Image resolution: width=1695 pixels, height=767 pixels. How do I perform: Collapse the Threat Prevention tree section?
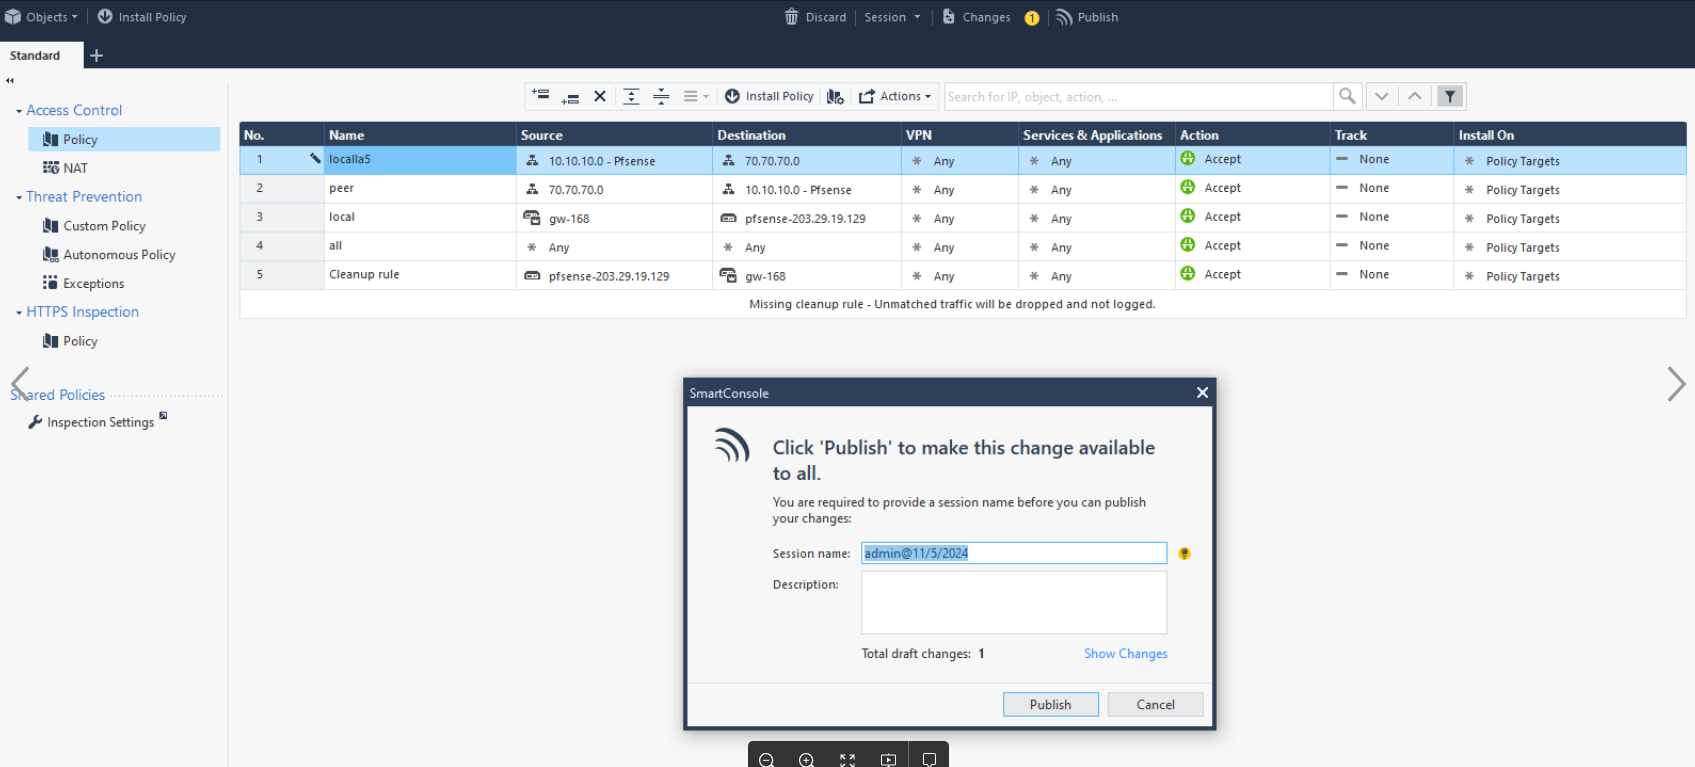click(x=19, y=198)
